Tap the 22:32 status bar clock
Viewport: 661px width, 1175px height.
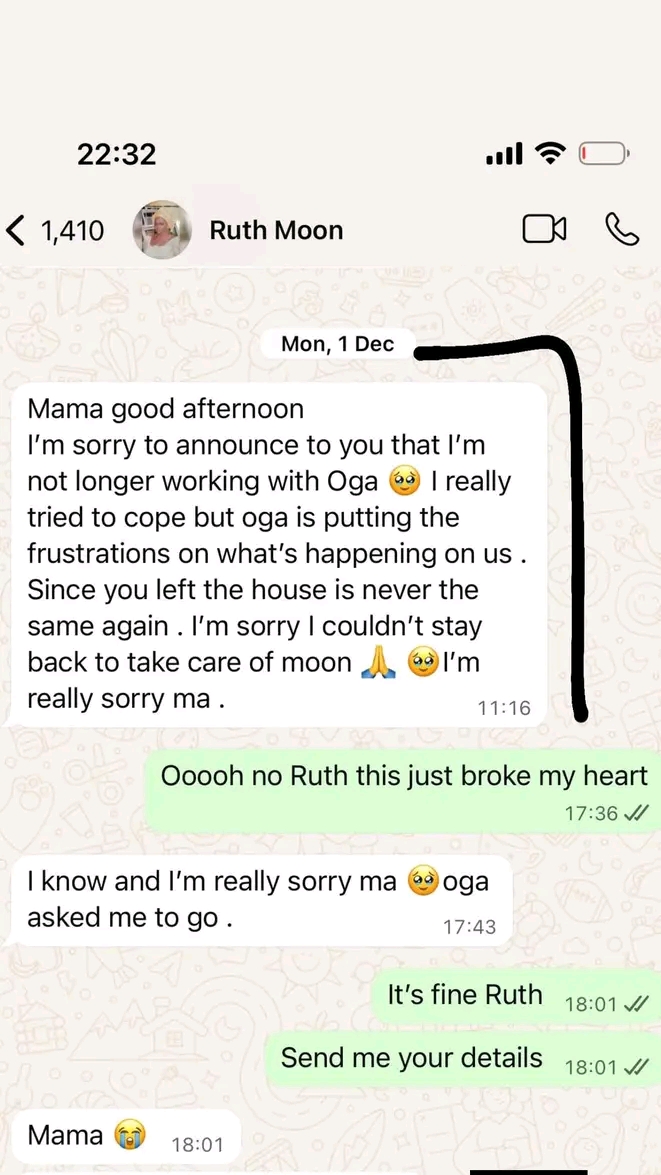click(x=116, y=154)
